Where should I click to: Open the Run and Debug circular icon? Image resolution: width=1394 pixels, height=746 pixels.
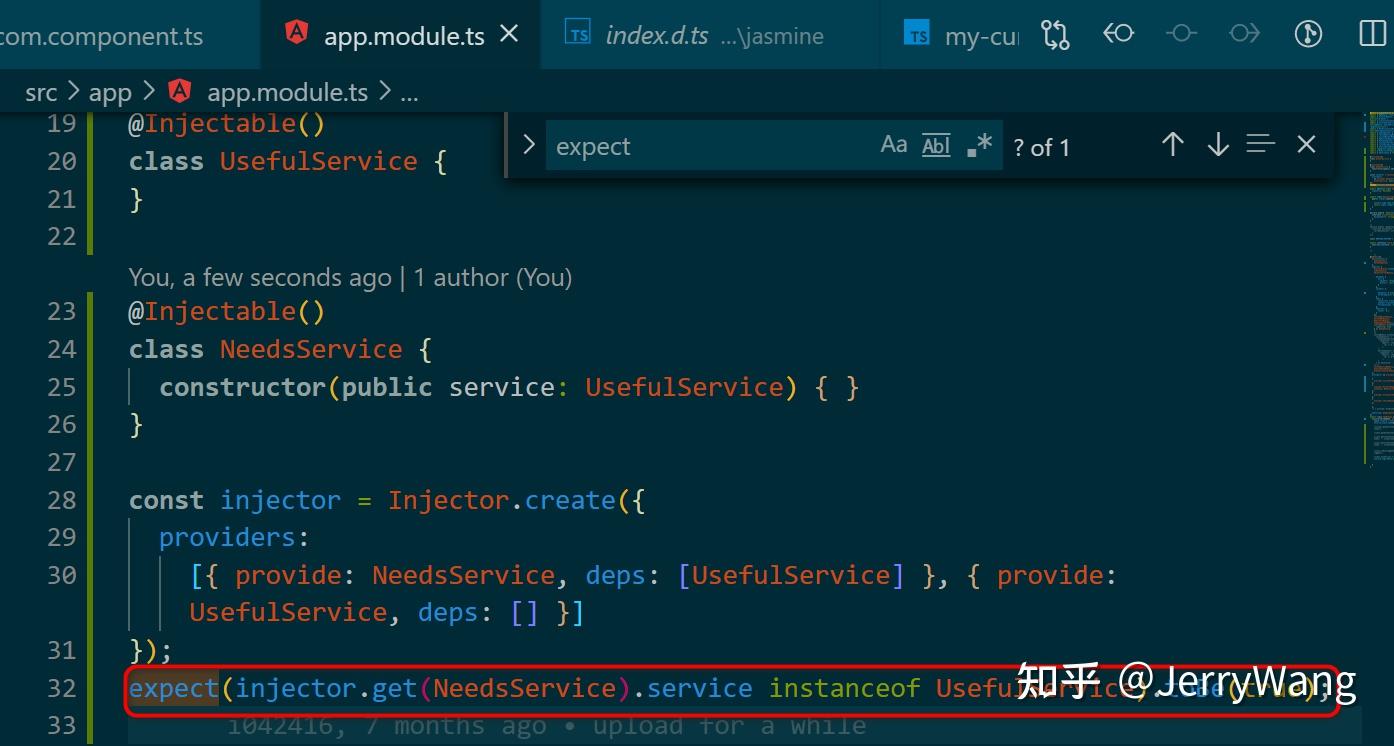pyautogui.click(x=1307, y=34)
